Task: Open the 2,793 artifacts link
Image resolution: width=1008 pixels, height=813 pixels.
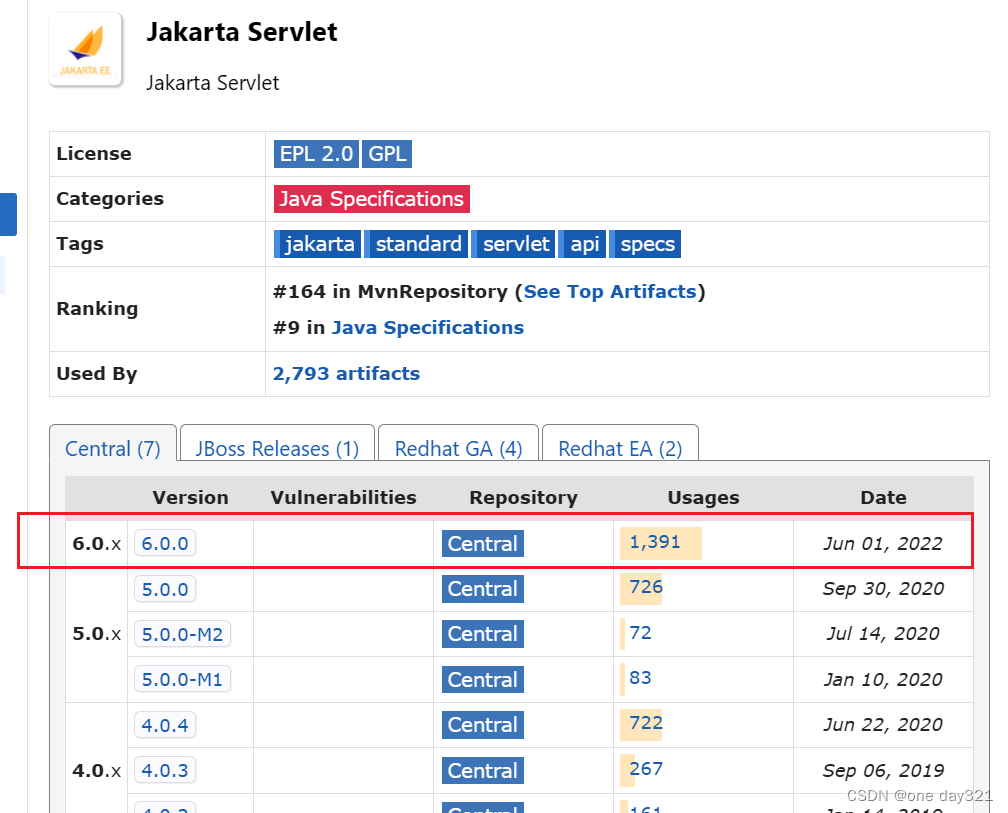Action: coord(346,373)
